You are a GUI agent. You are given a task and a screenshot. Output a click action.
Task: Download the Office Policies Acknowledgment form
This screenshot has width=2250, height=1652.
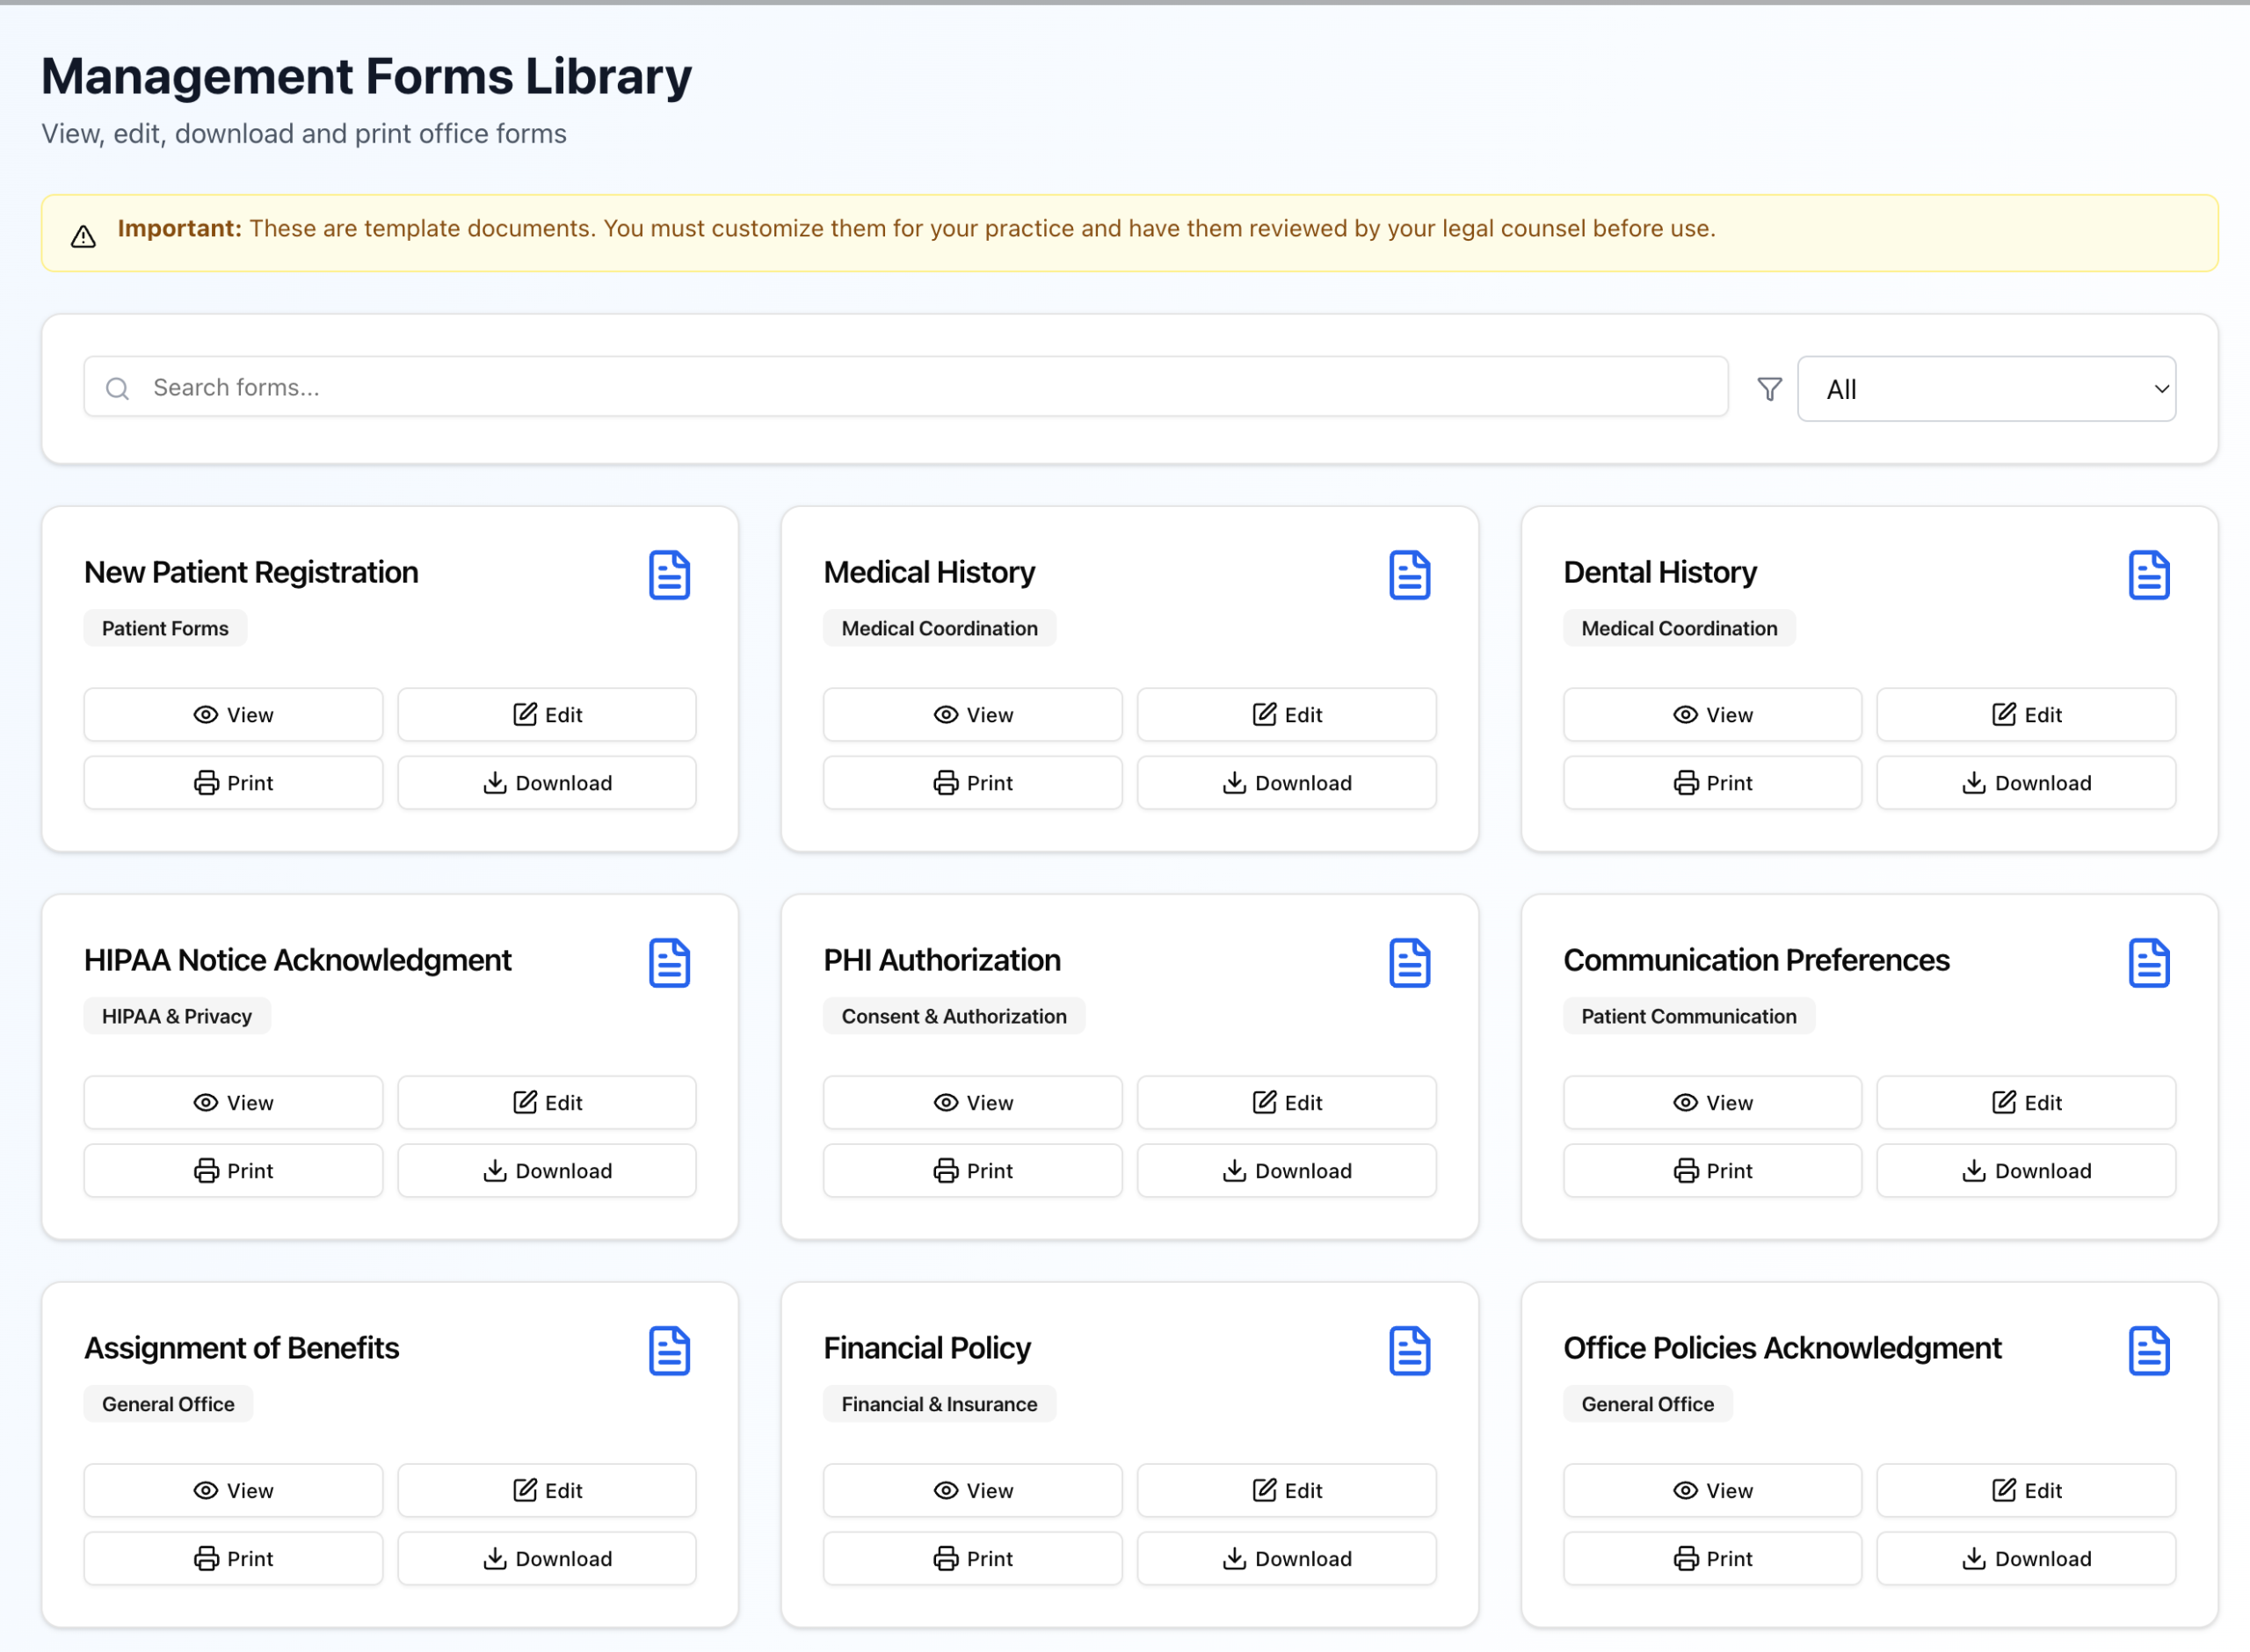[2026, 1558]
